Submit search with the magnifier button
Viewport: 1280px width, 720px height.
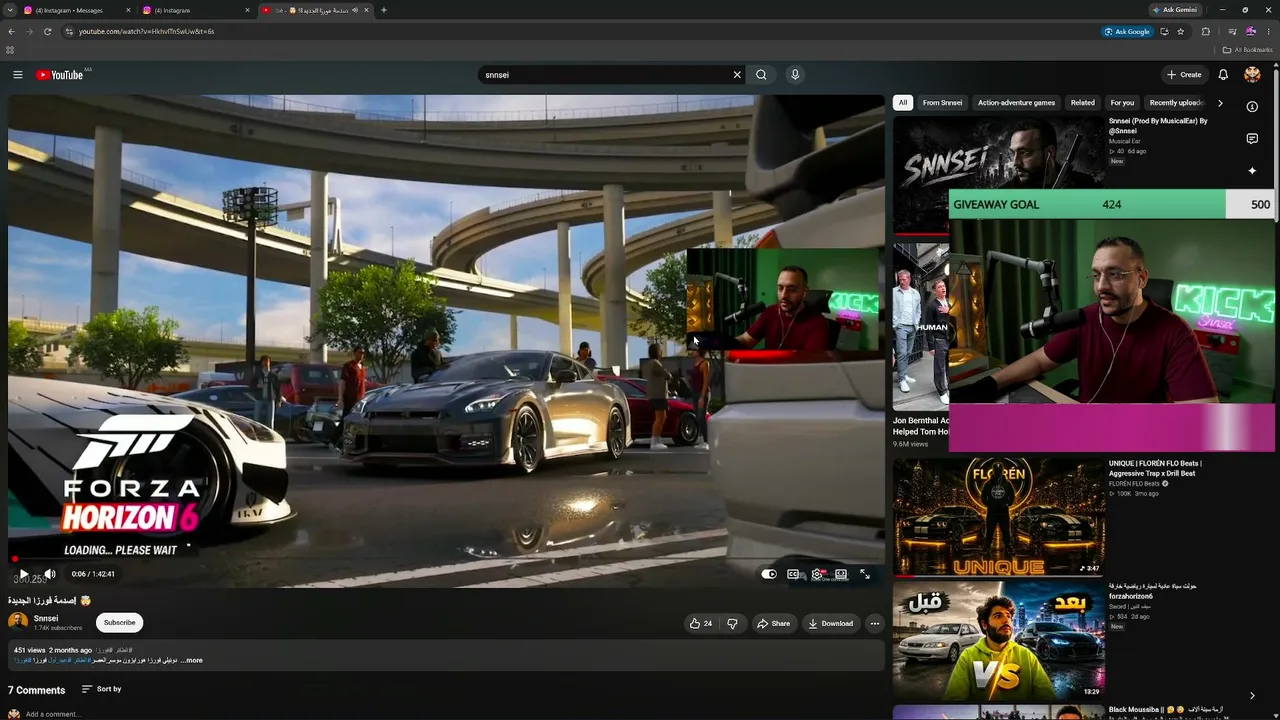761,75
